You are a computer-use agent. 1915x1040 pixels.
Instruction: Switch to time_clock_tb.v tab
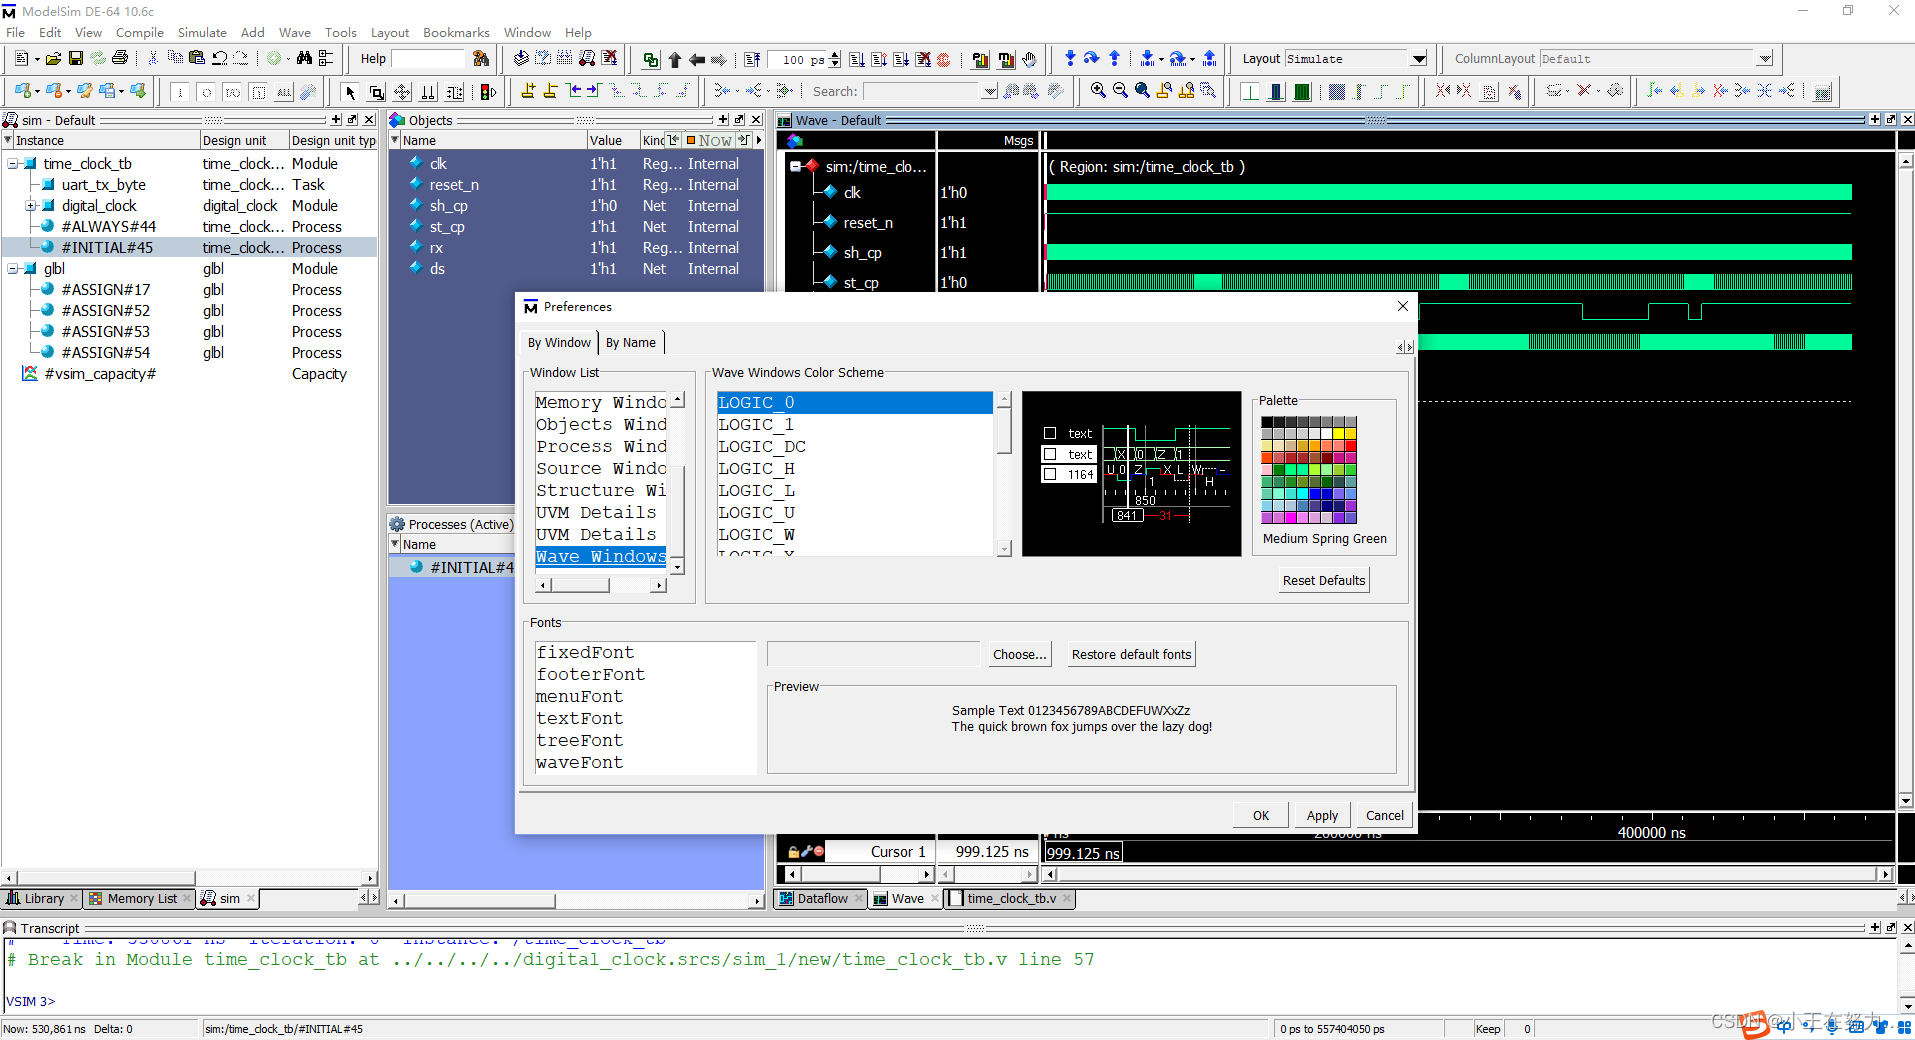[x=1011, y=898]
